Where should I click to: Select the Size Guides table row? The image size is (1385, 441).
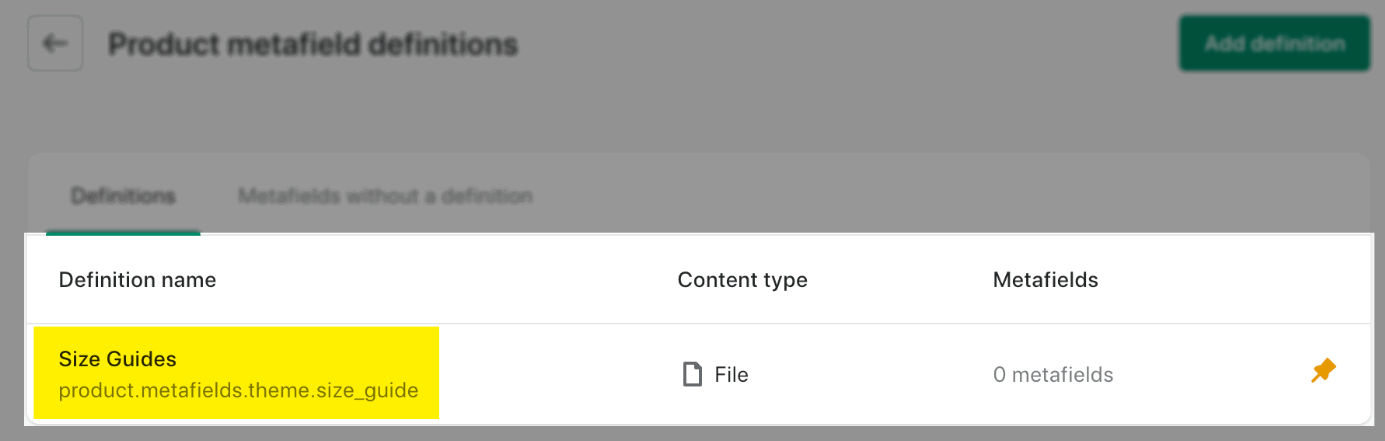pos(699,373)
